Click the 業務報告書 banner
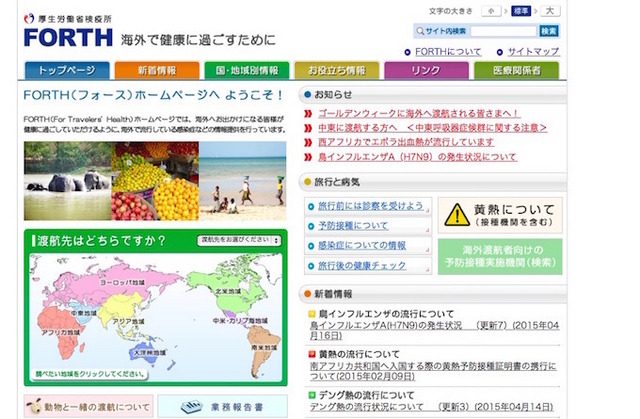Image resolution: width=640 pixels, height=419 pixels. pos(222,406)
